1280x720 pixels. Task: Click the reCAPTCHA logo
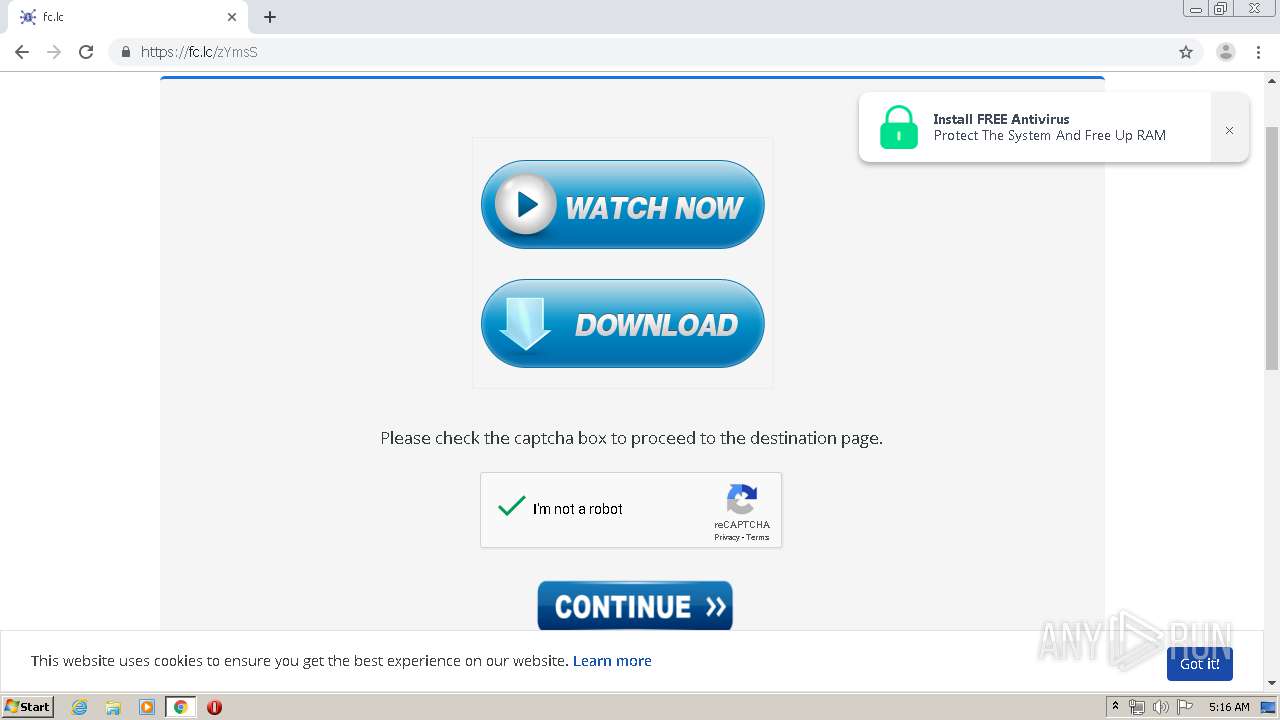tap(742, 499)
